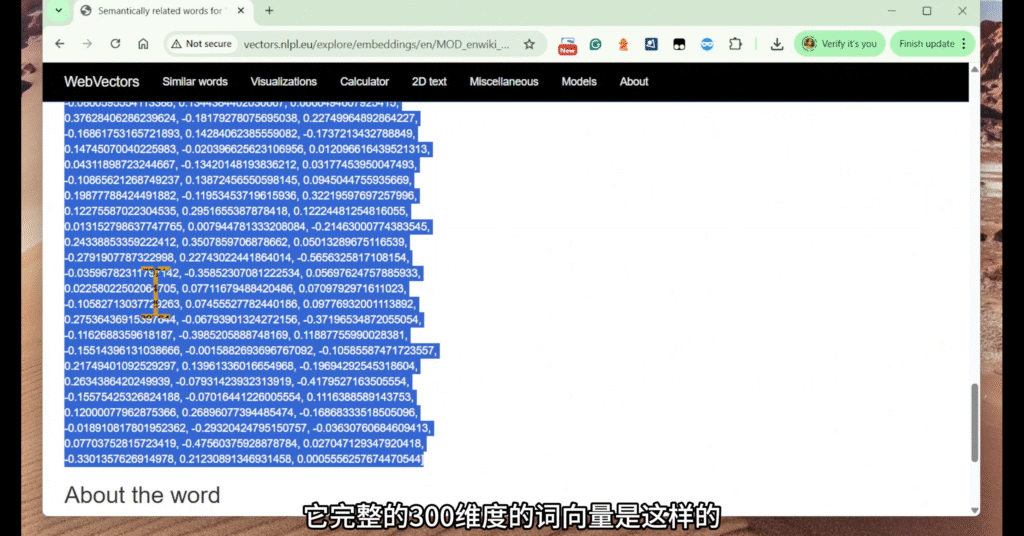Go to the Visualizations page
Viewport: 1024px width, 536px height.
tap(283, 82)
